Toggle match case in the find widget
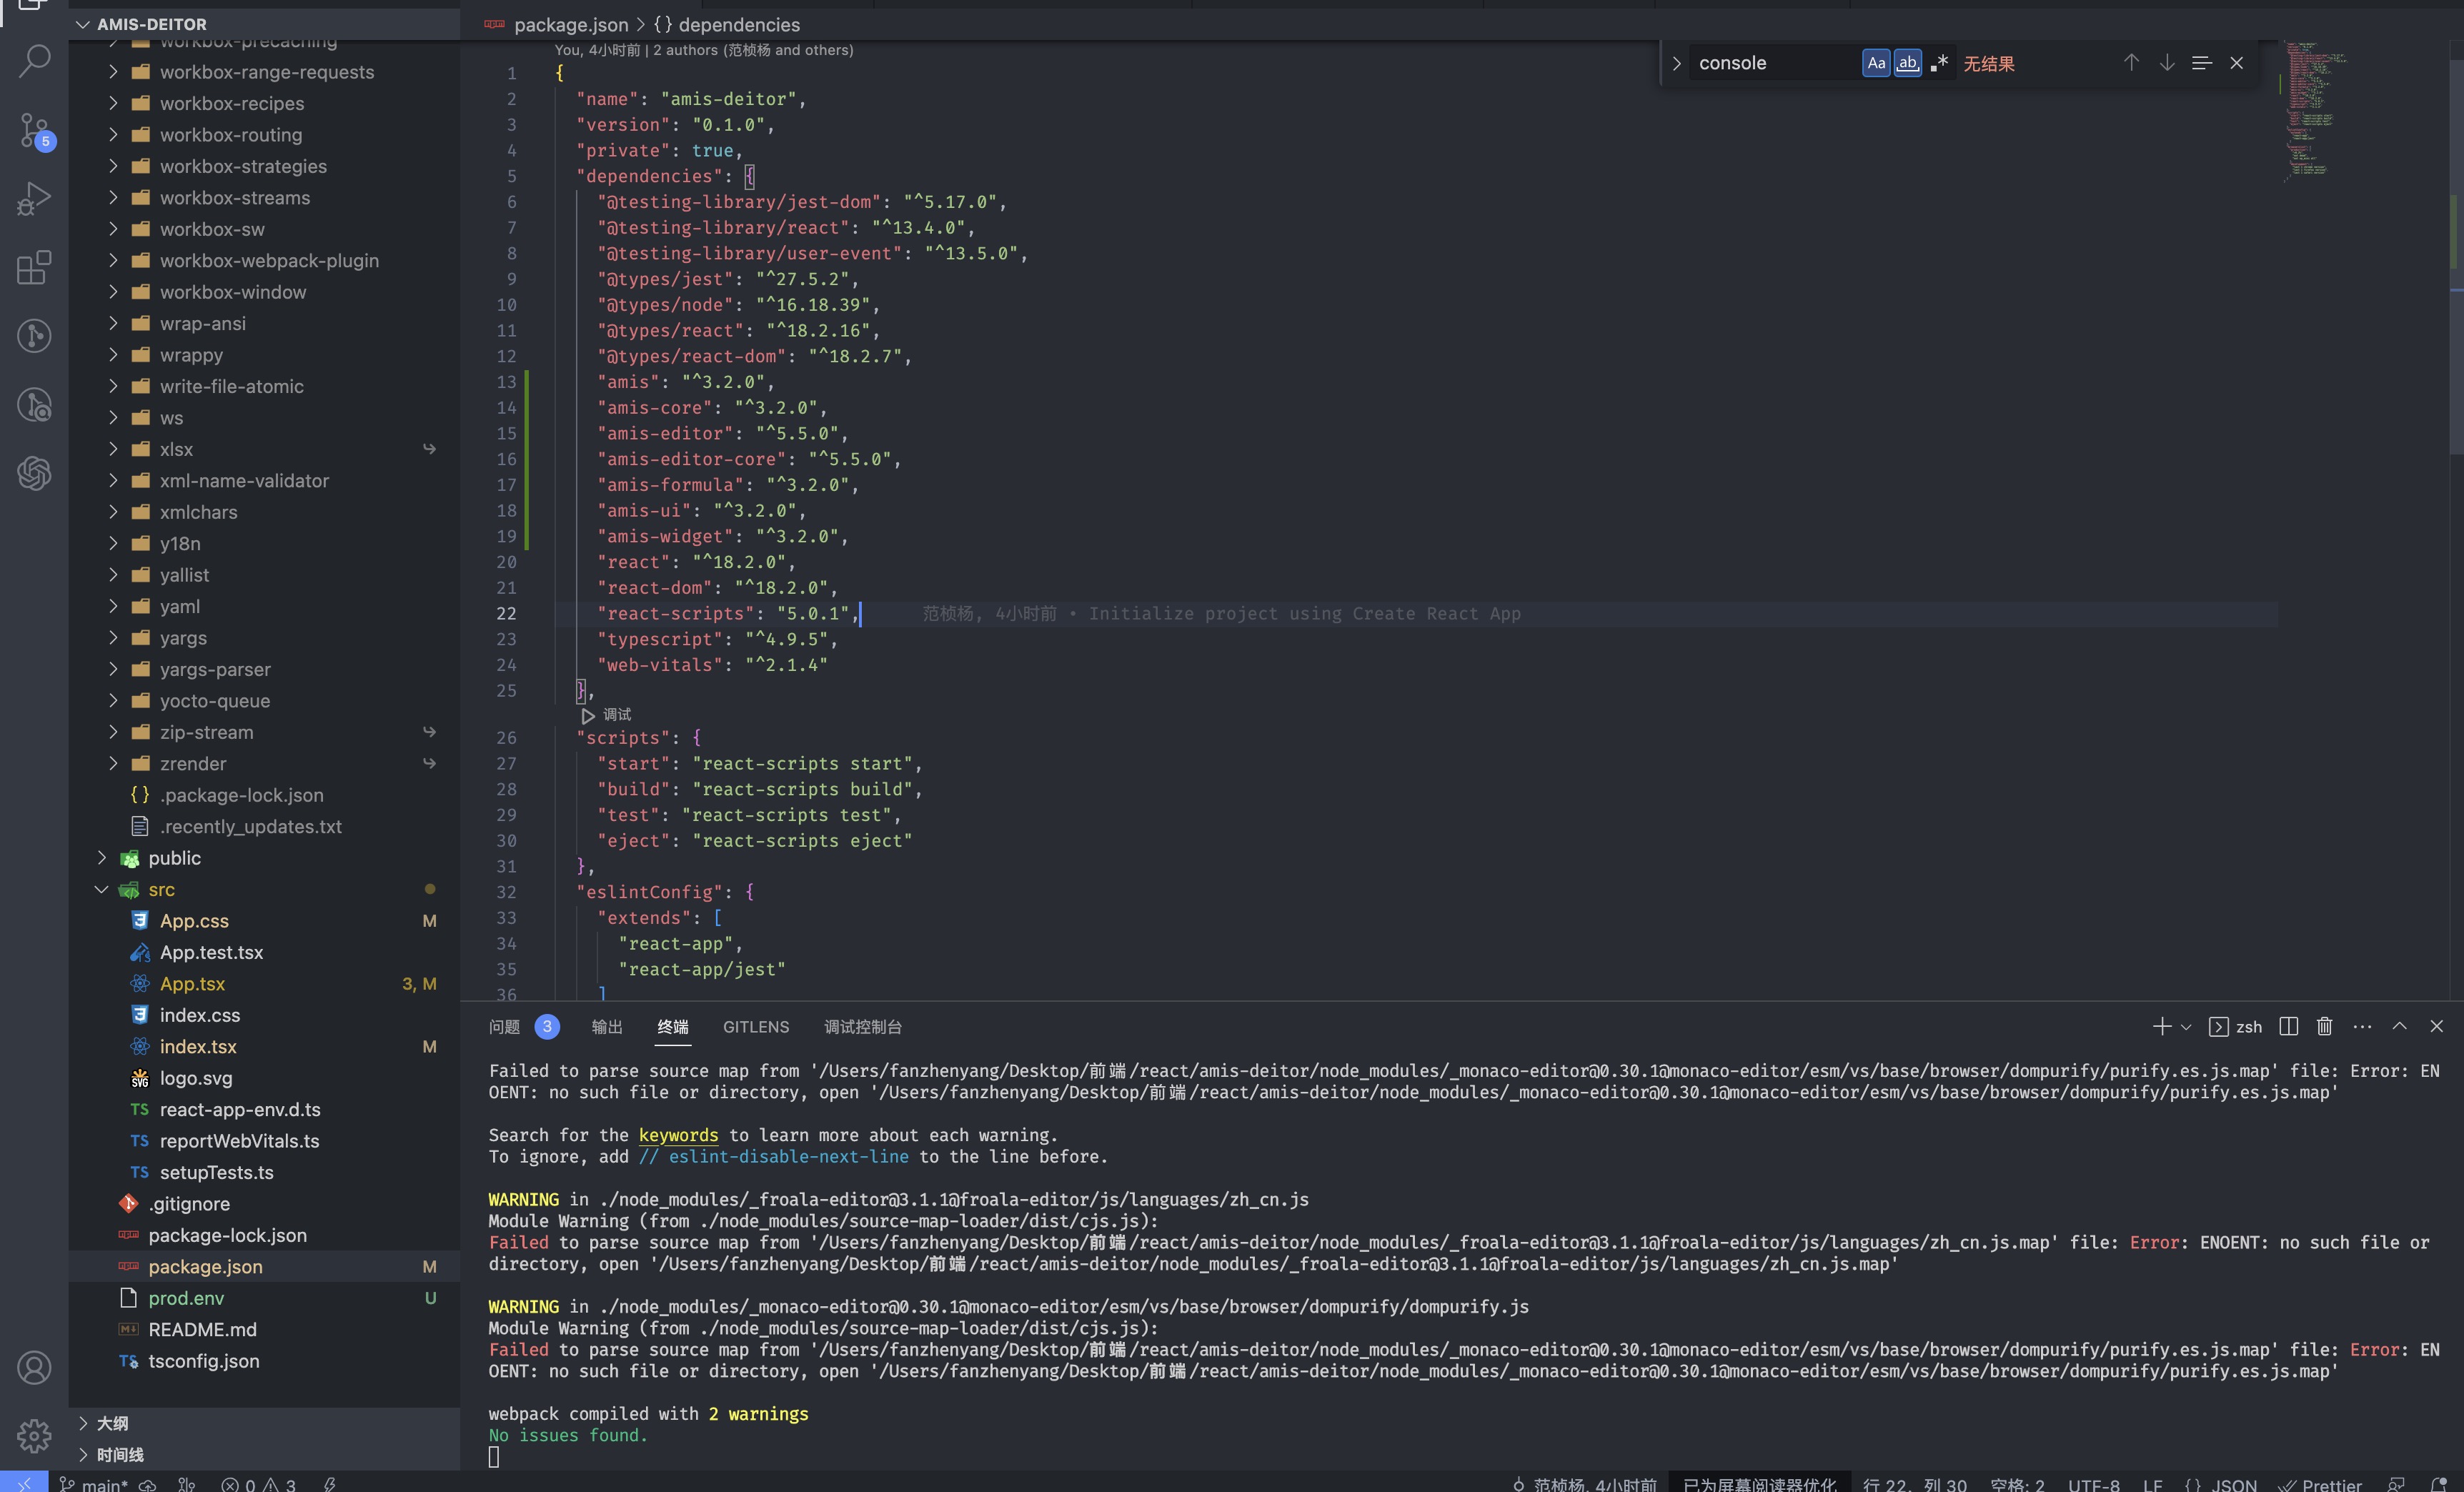Image resolution: width=2464 pixels, height=1492 pixels. click(x=1876, y=62)
